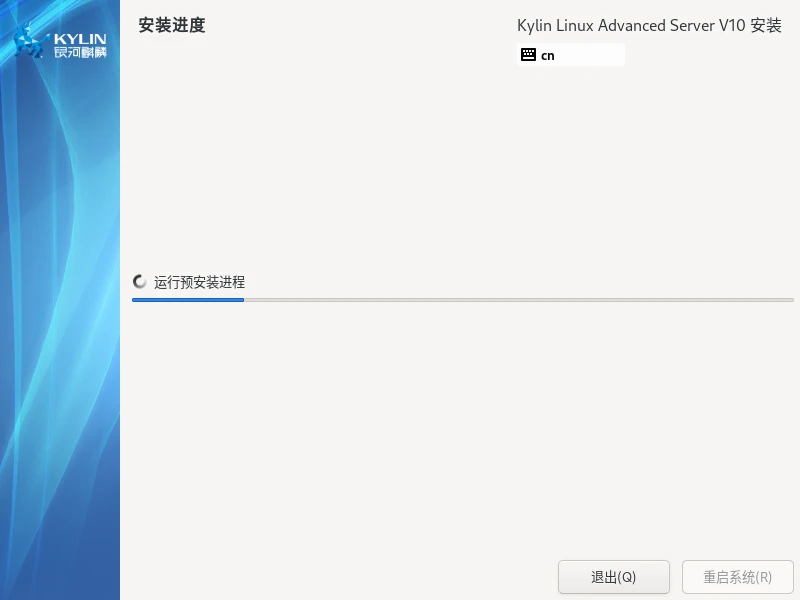Click the keyboard icon next to cn
This screenshot has height=600, width=800.
[528, 55]
